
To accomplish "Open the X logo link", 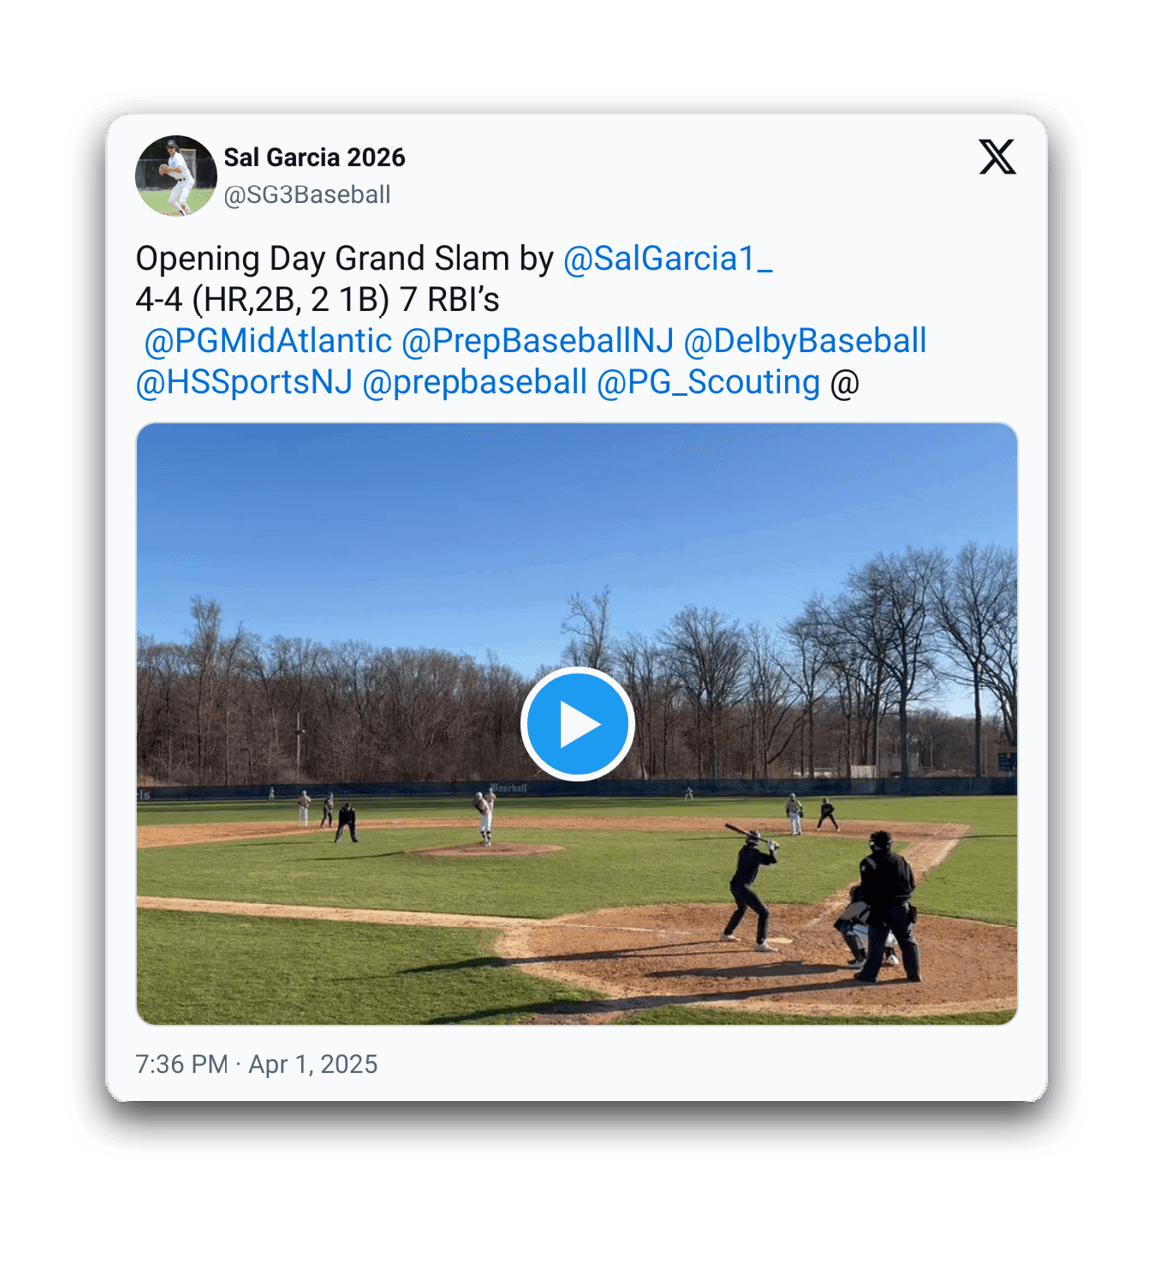I will (997, 157).
